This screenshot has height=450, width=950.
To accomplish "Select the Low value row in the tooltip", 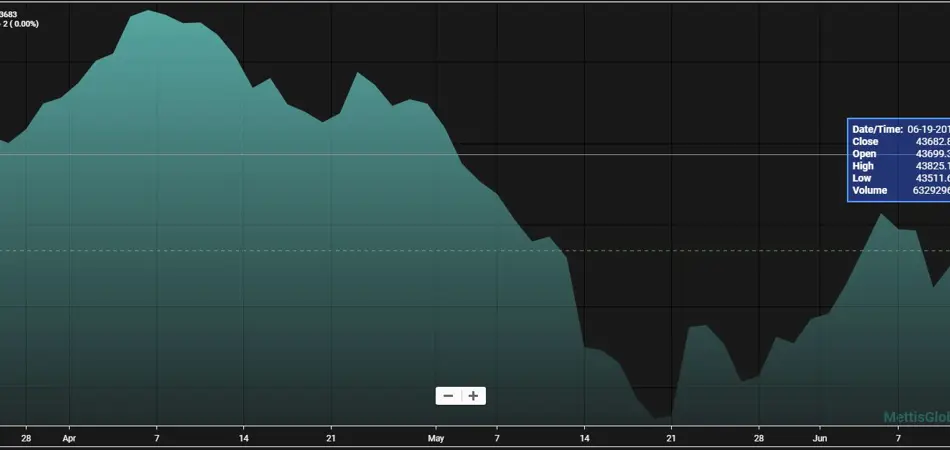I will point(900,178).
